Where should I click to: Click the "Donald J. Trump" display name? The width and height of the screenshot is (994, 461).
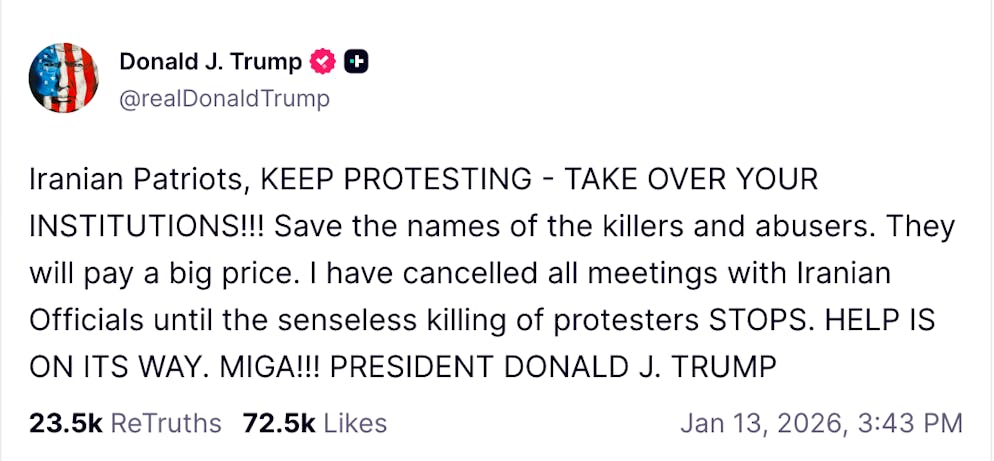210,62
